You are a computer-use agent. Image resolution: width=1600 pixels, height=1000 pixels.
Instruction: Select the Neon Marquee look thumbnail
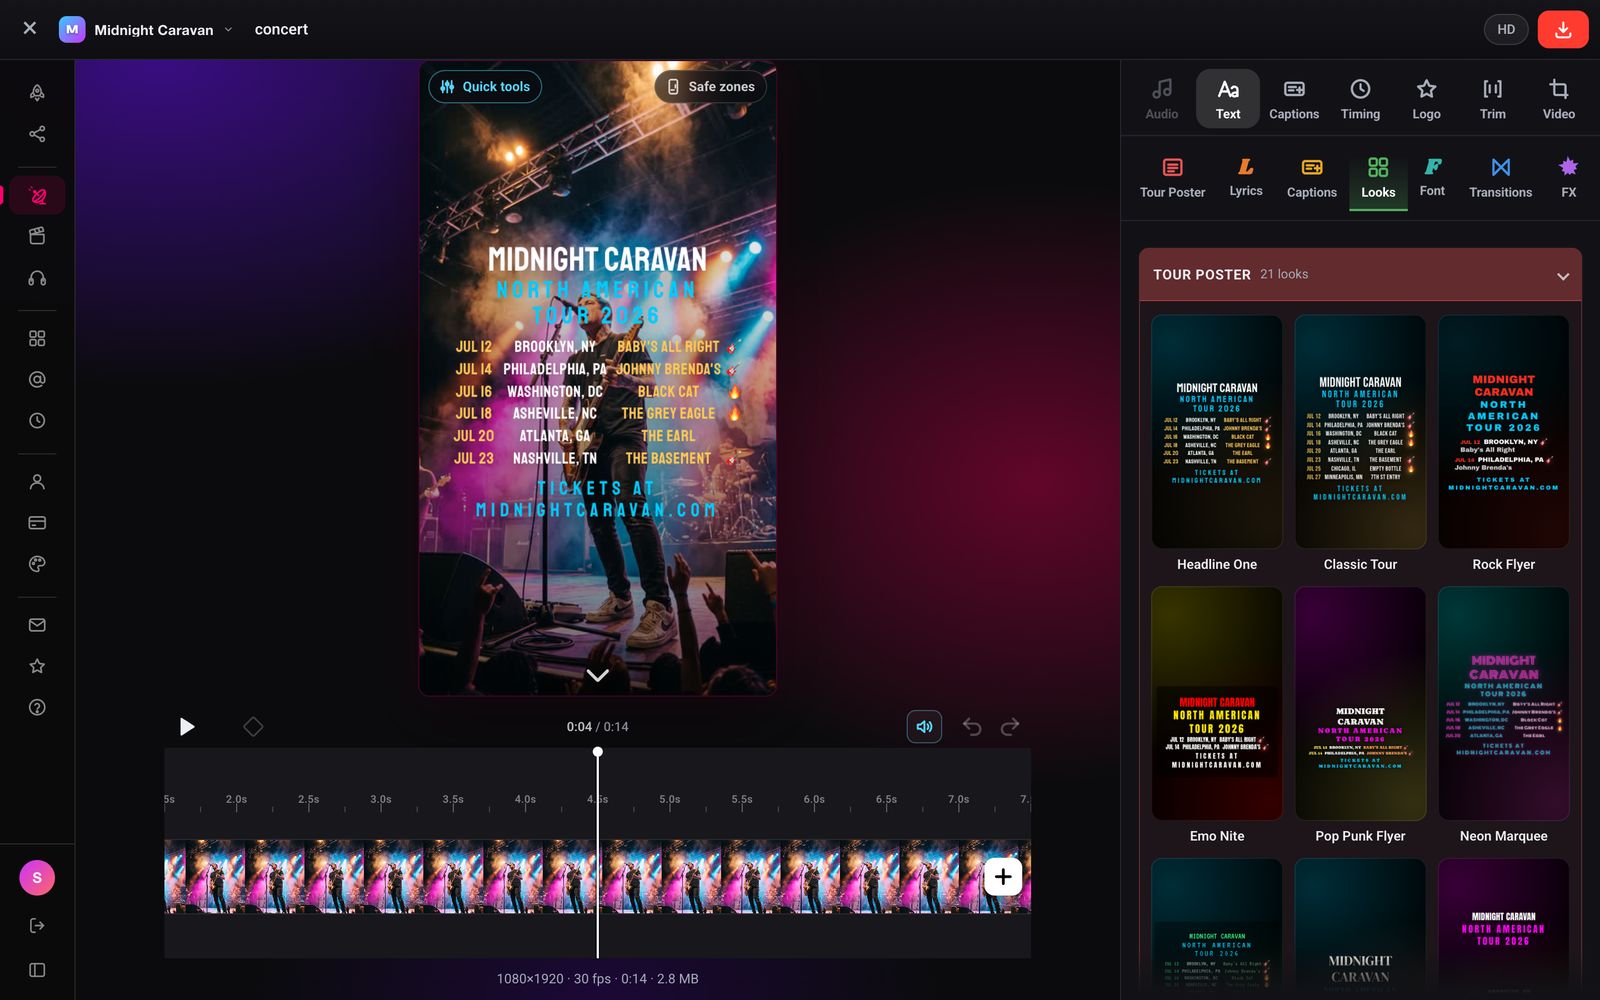[x=1503, y=704]
